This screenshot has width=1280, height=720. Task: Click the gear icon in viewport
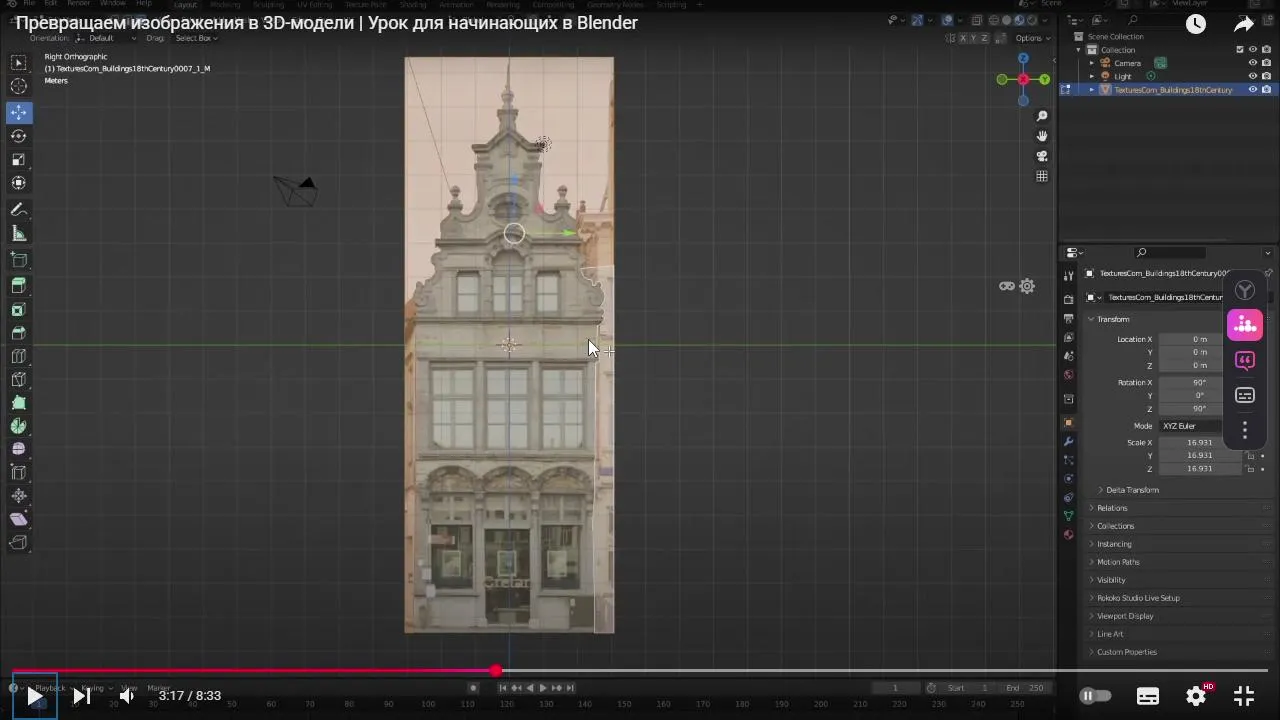(1027, 286)
